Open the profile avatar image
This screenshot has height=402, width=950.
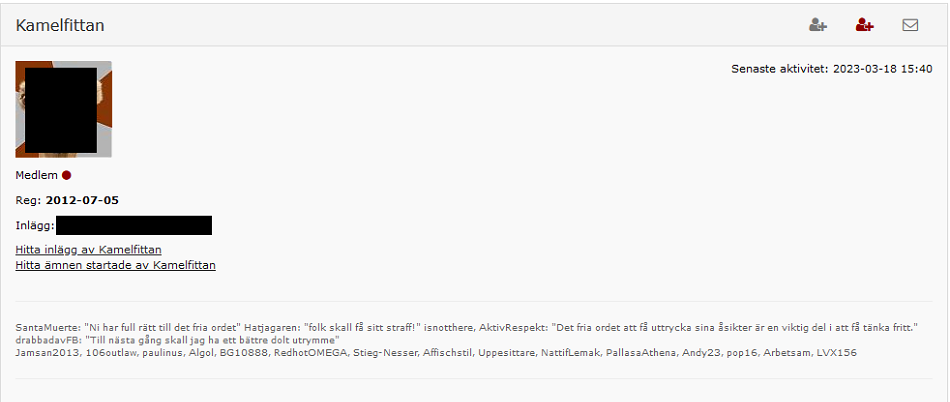coord(64,109)
